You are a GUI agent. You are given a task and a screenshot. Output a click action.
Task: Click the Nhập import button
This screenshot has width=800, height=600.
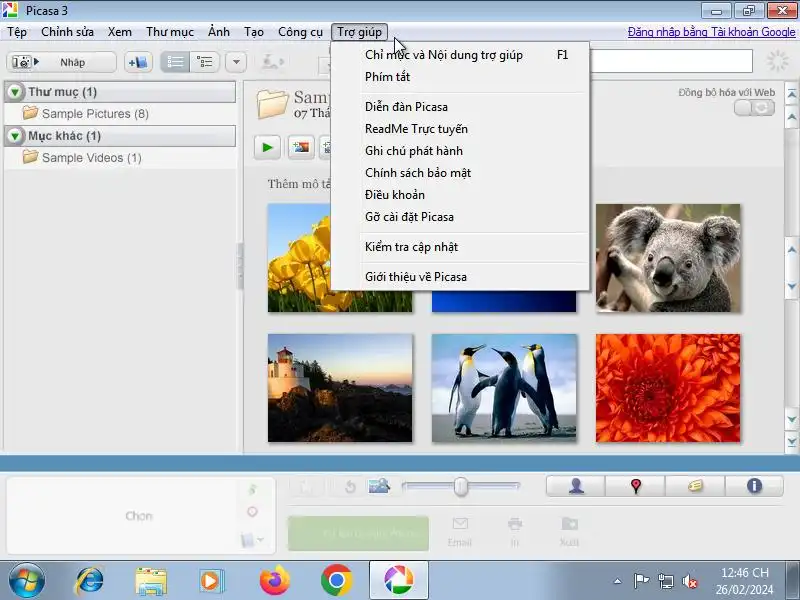tap(61, 62)
